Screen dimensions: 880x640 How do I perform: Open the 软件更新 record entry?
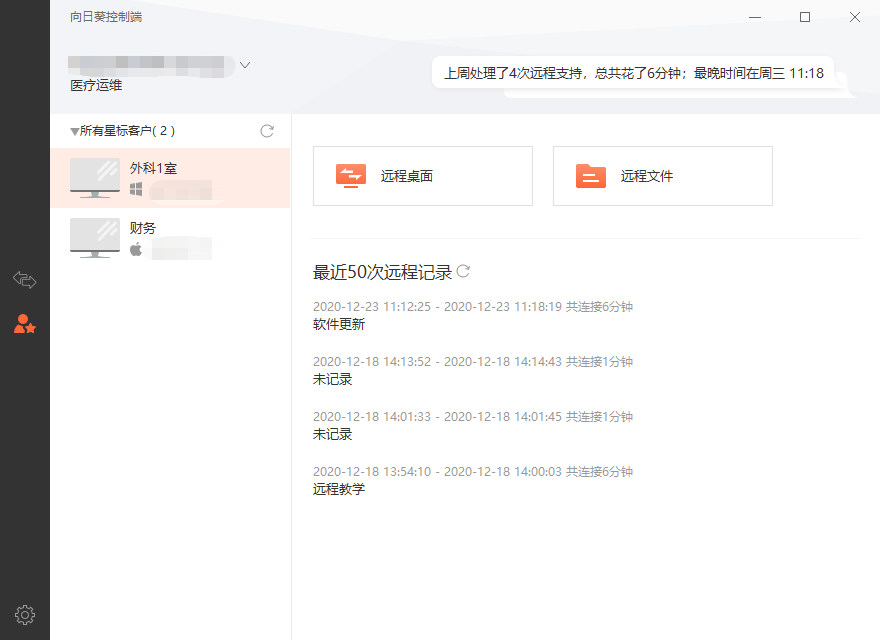(x=339, y=324)
